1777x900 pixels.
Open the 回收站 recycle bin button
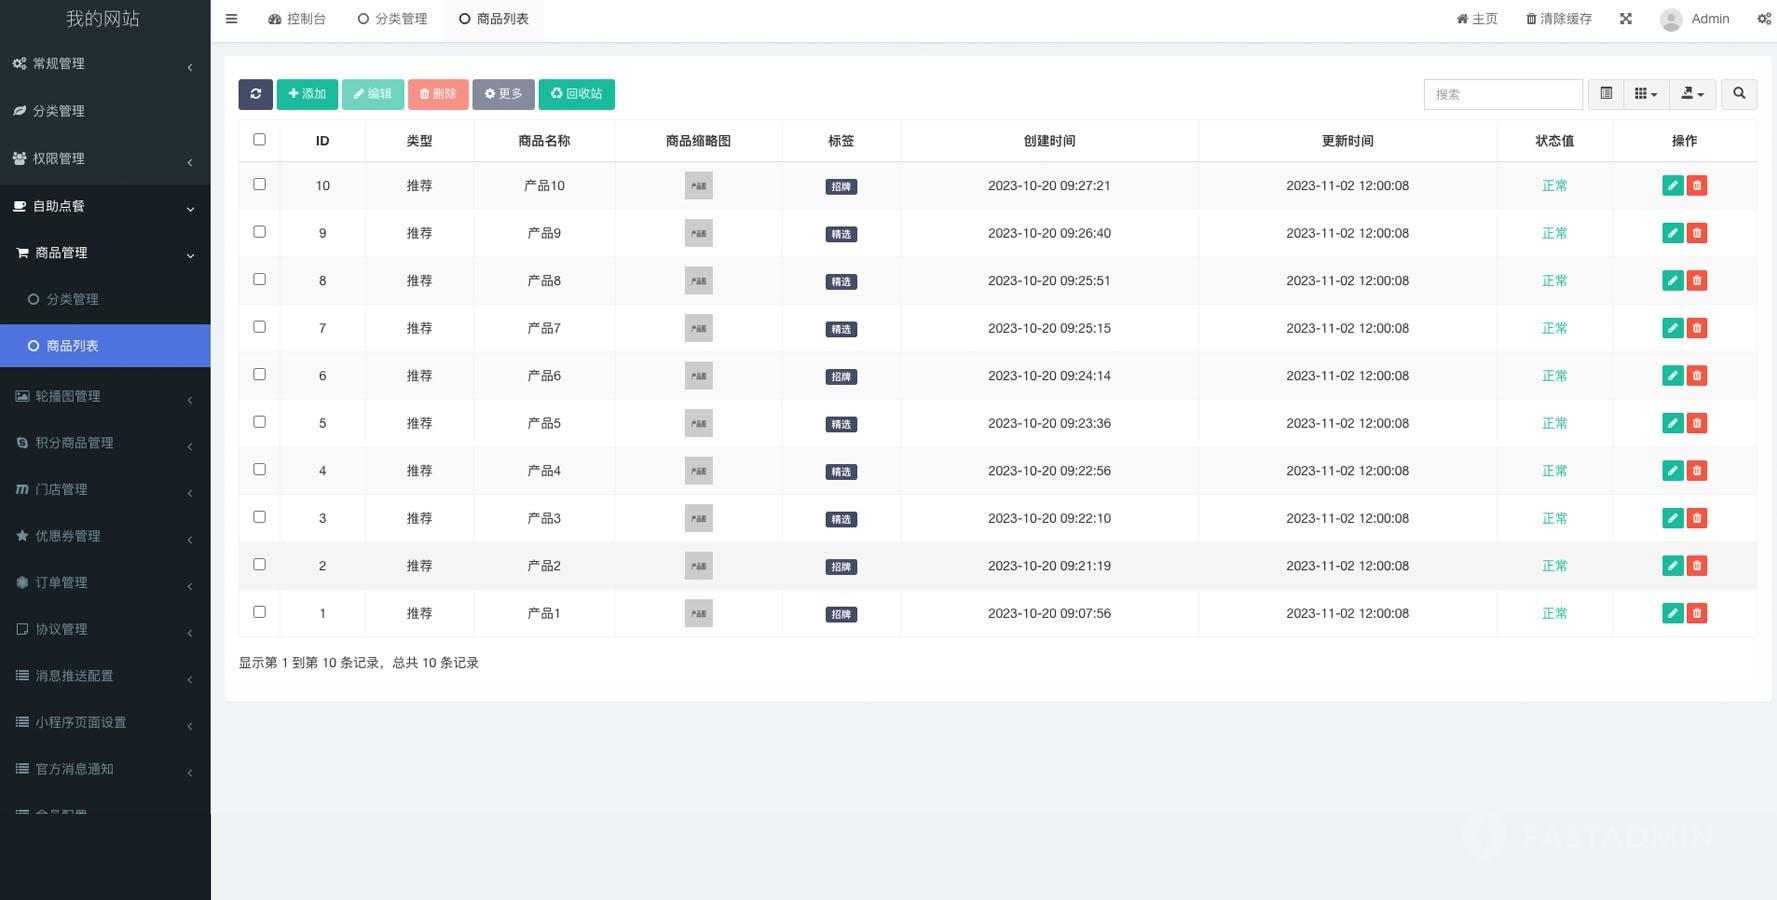[576, 94]
